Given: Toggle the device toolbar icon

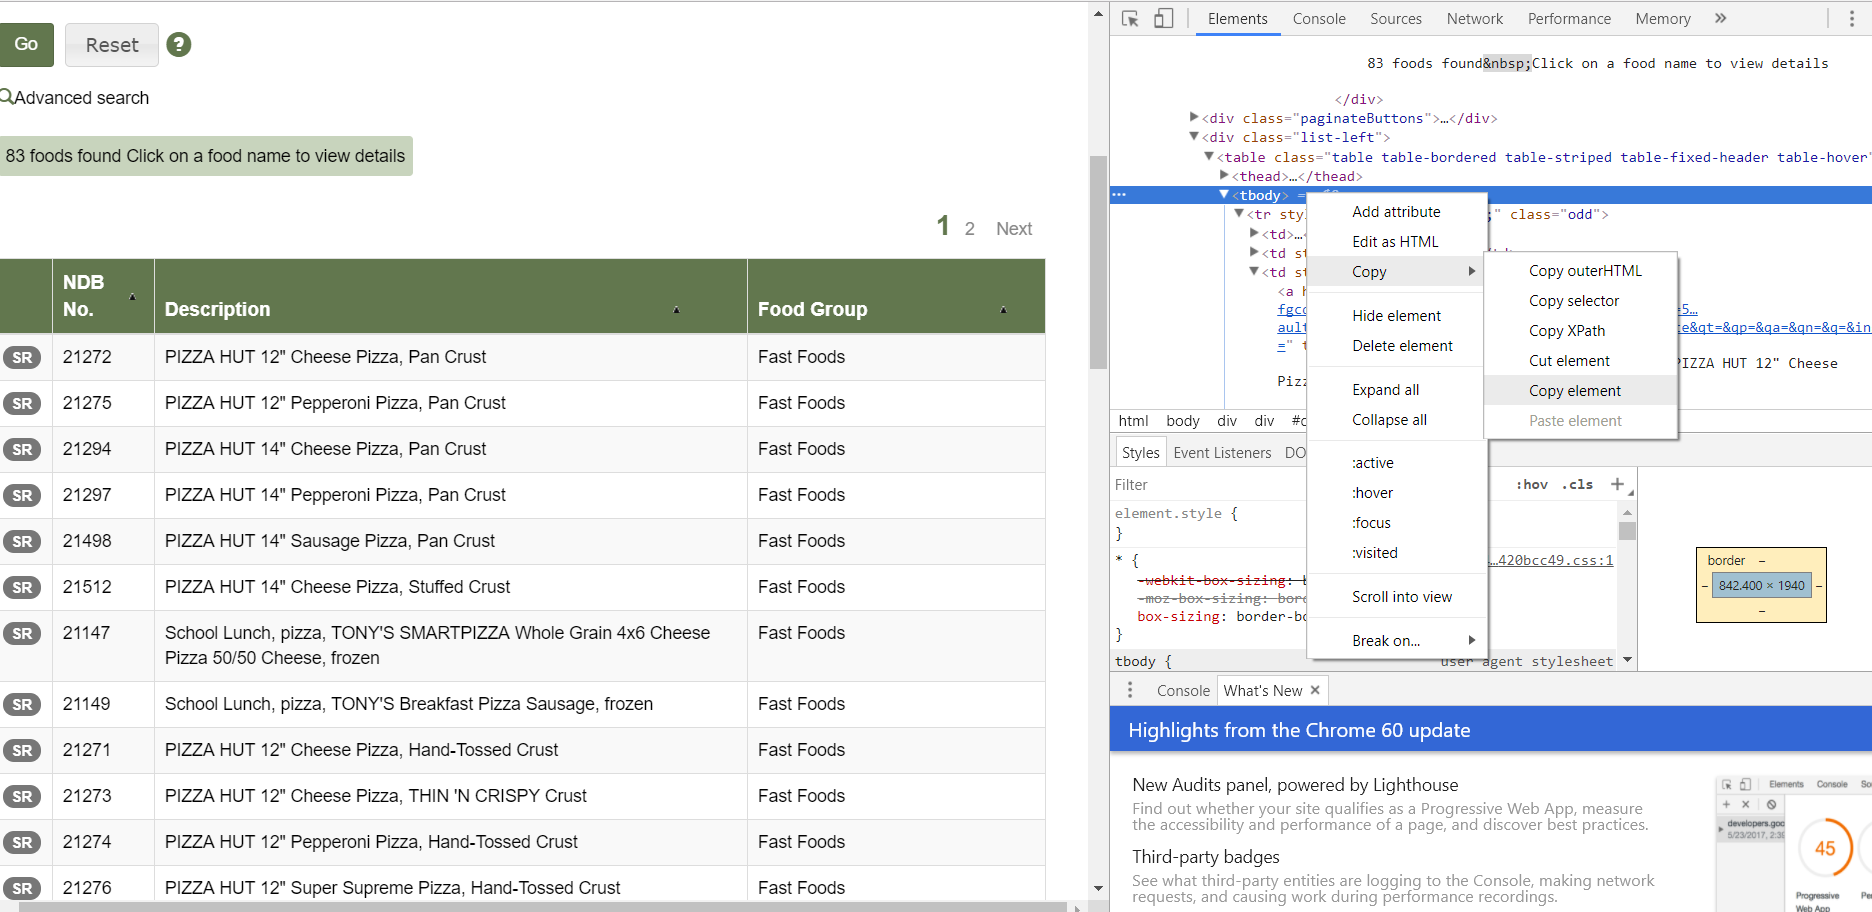Looking at the screenshot, I should click(1163, 19).
